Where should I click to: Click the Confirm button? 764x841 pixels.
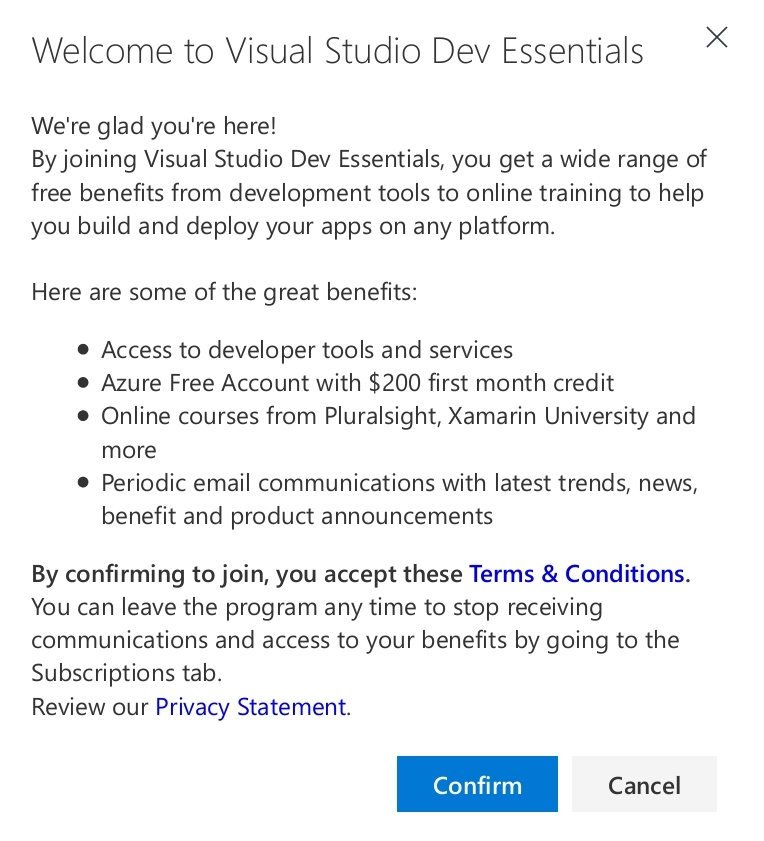click(477, 784)
